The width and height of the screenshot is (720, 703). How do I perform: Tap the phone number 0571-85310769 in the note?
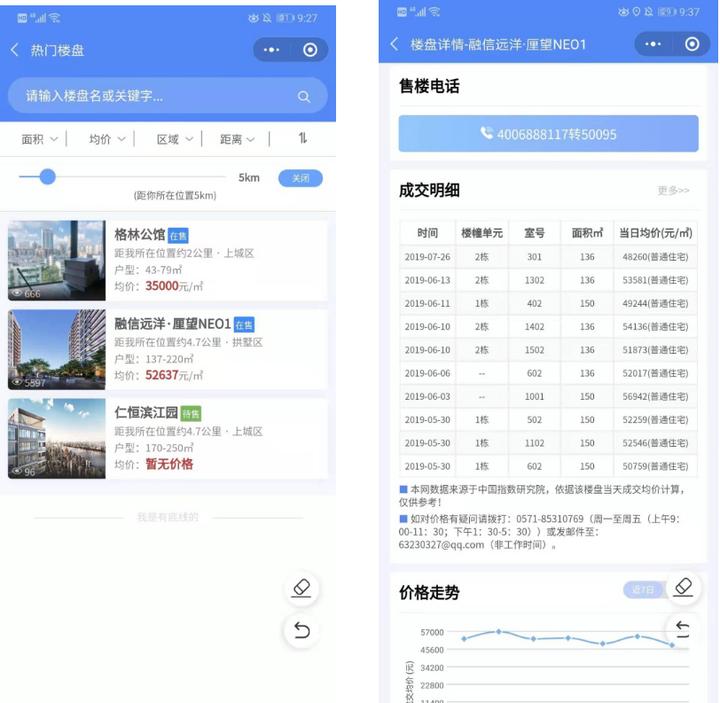pyautogui.click(x=549, y=519)
